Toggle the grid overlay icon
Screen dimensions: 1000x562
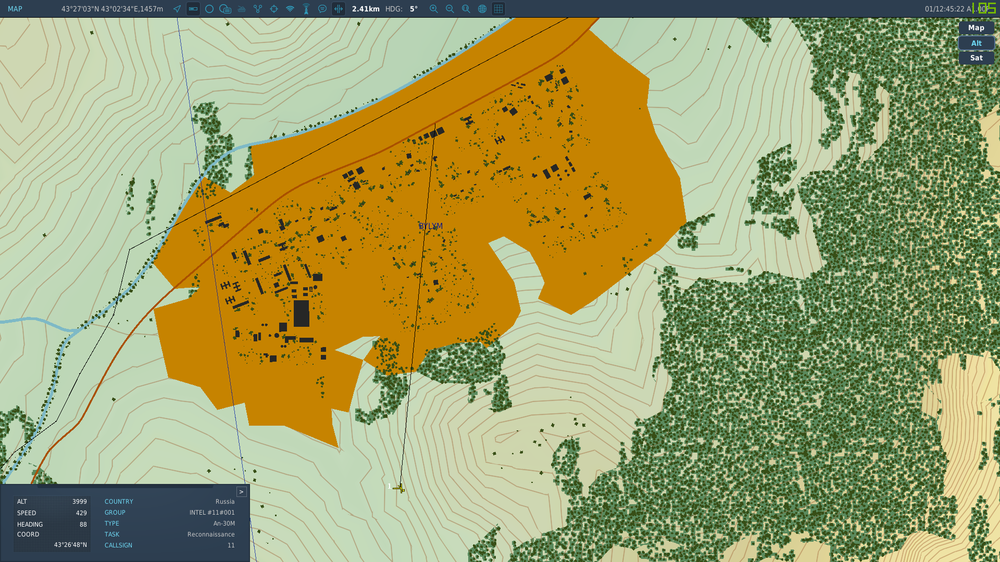point(498,8)
